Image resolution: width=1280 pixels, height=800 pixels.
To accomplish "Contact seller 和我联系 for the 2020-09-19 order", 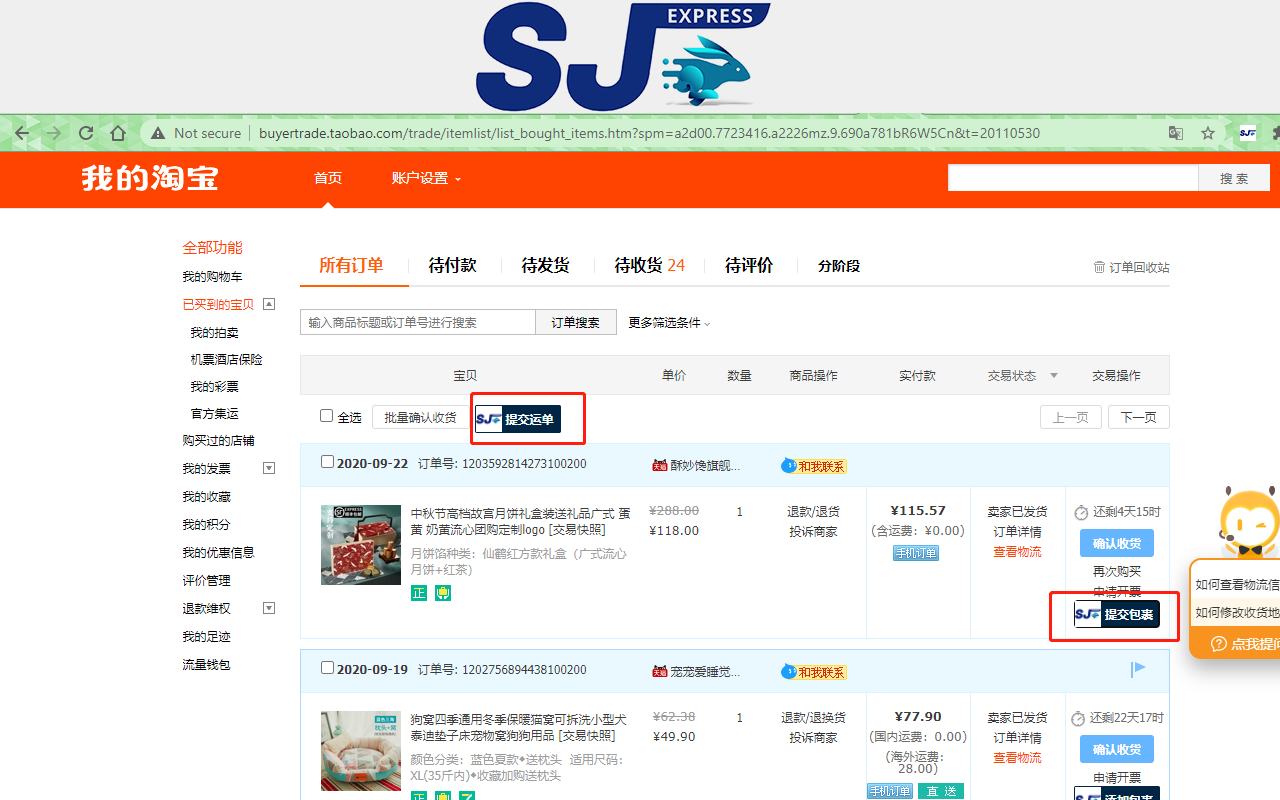I will pos(814,672).
